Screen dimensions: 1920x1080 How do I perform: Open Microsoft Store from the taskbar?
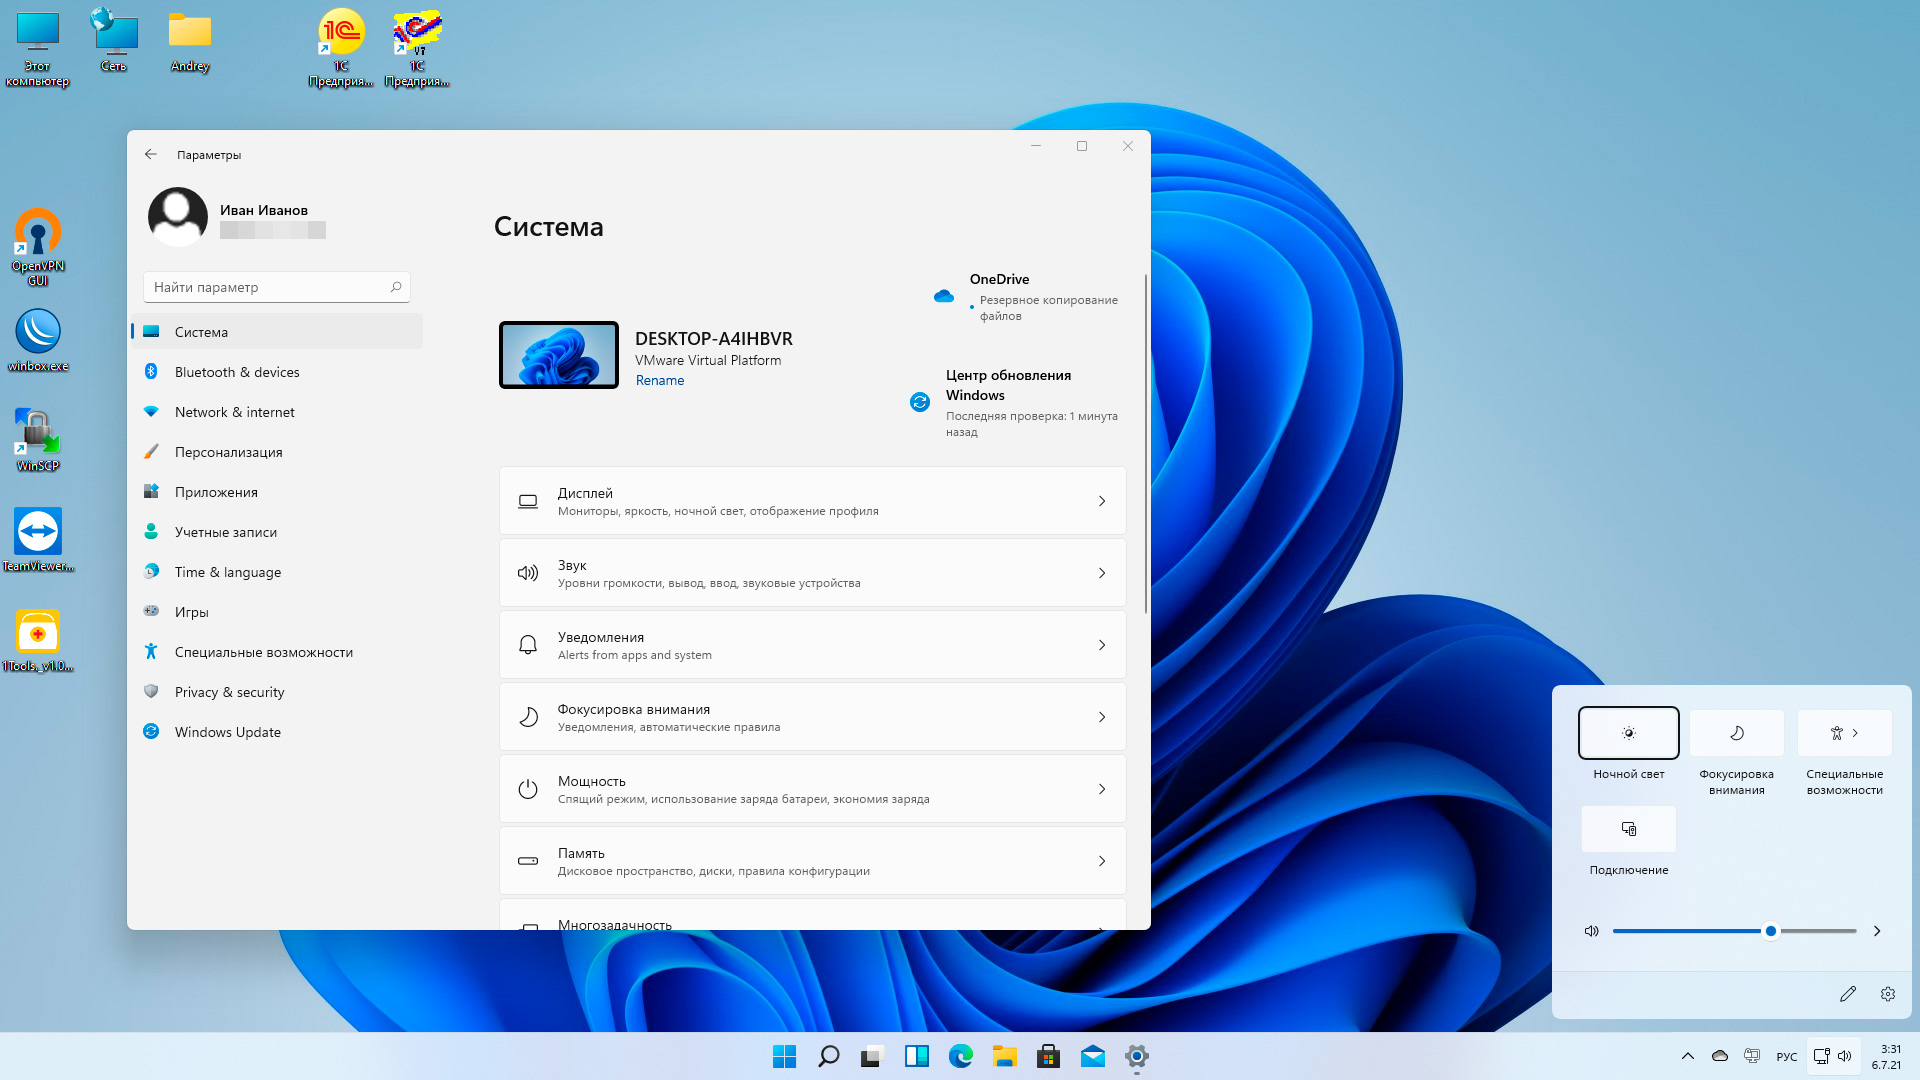click(1048, 1056)
